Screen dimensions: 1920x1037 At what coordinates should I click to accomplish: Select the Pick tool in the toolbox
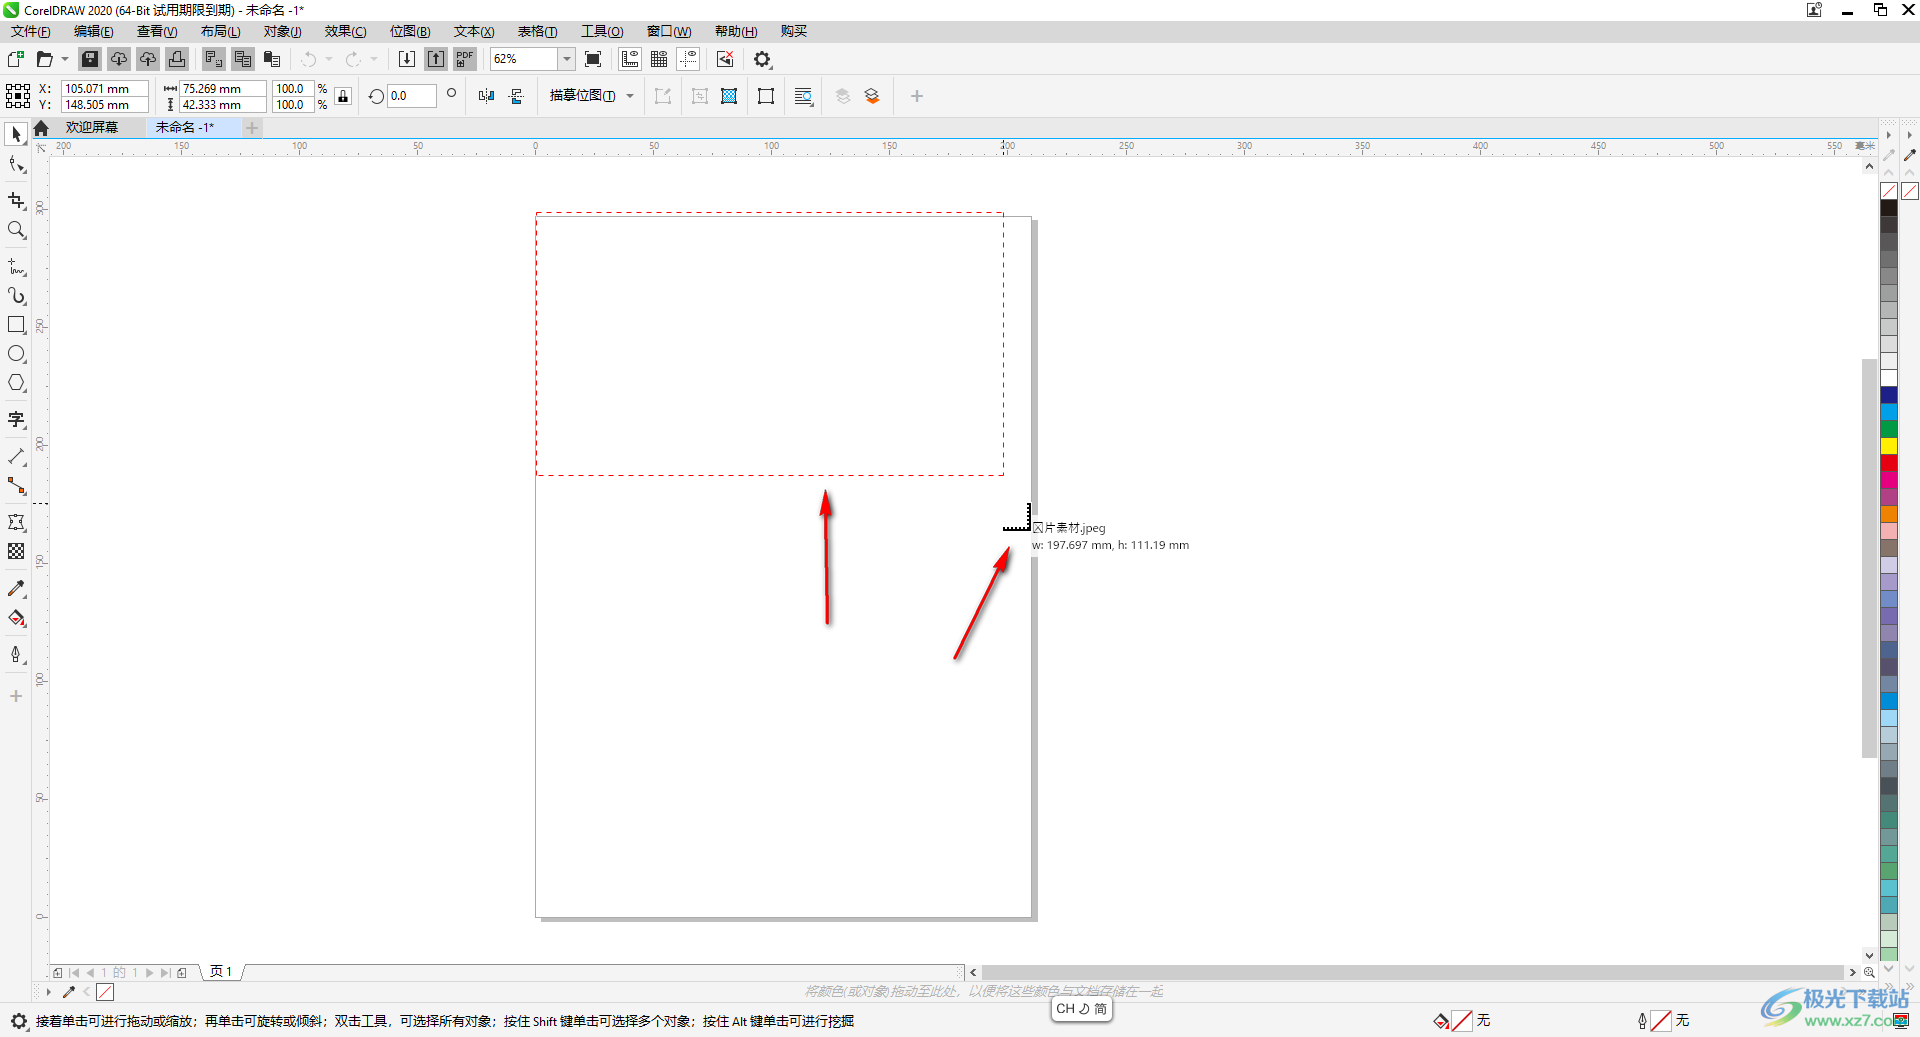click(16, 134)
